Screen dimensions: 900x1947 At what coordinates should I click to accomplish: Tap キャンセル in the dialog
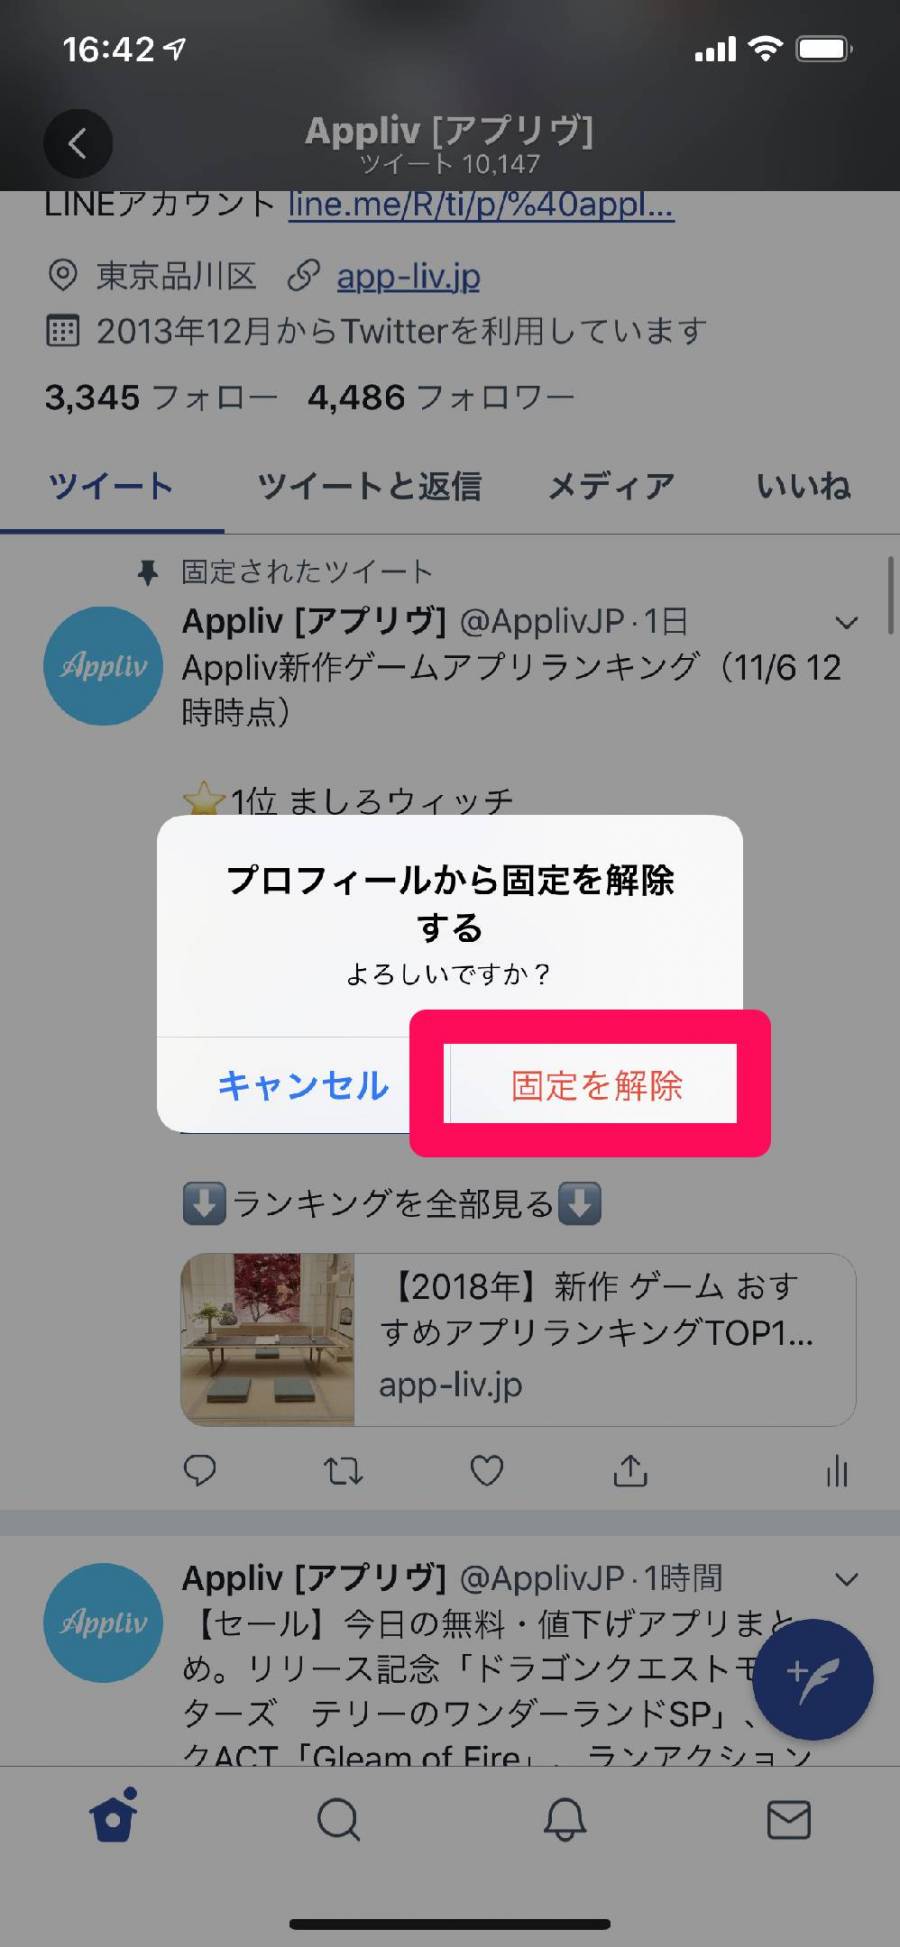click(x=303, y=1085)
